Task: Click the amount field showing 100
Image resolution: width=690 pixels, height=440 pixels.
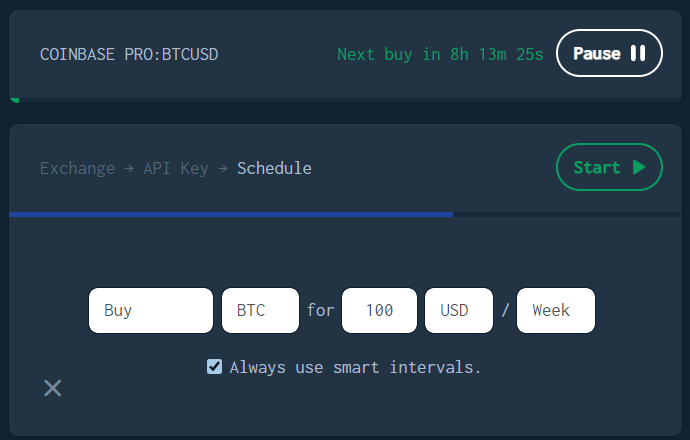Action: click(x=379, y=311)
